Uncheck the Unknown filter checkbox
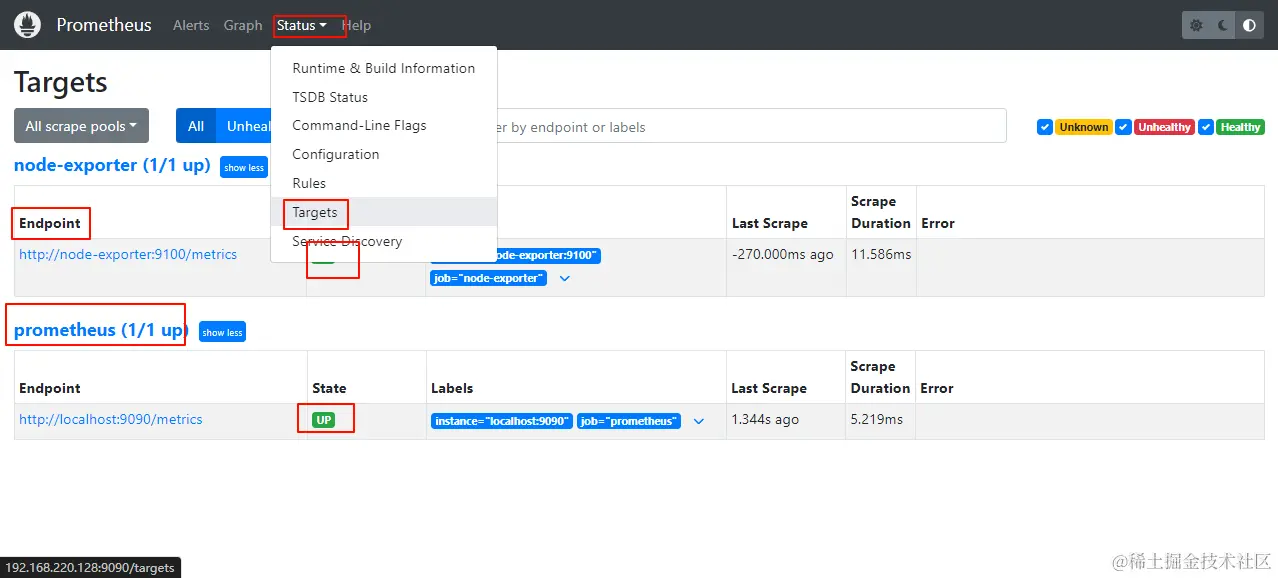This screenshot has height=578, width=1278. [x=1045, y=127]
